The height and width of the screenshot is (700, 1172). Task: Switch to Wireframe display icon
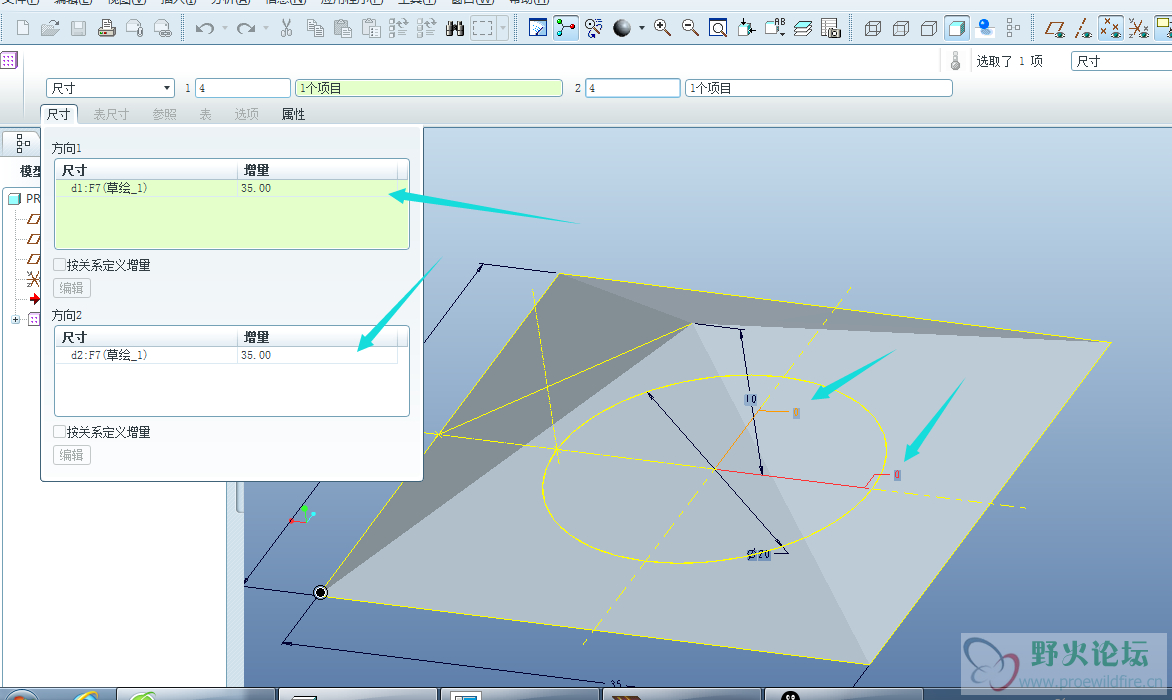872,28
